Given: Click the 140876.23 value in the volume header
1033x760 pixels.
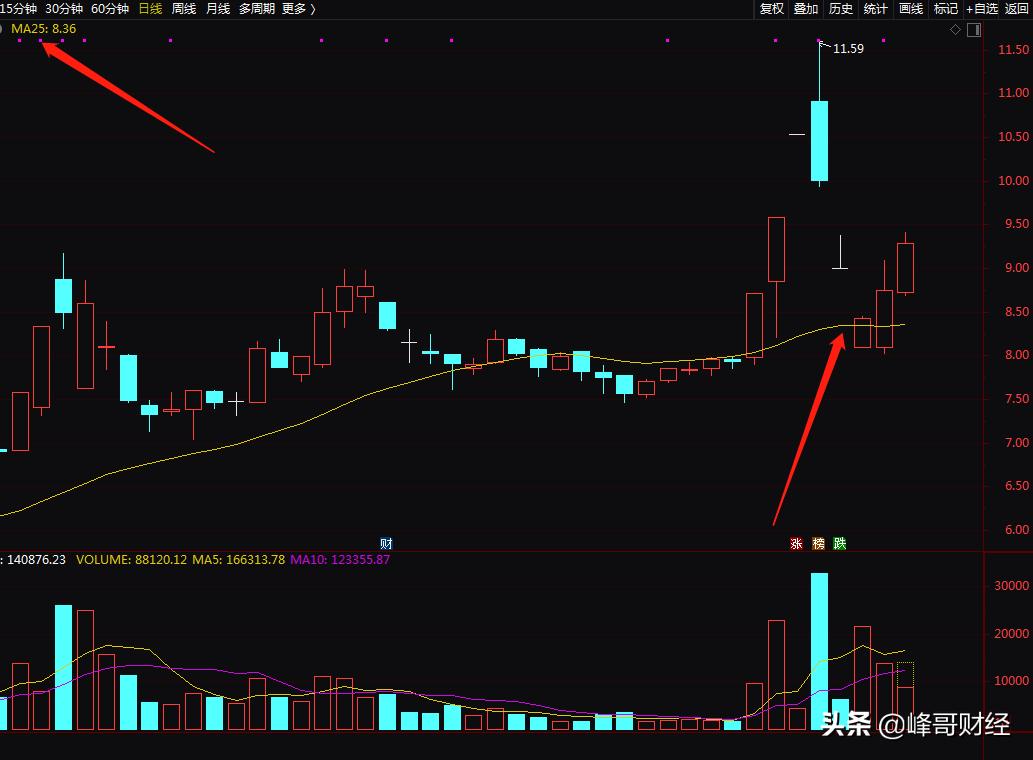Looking at the screenshot, I should tap(36, 560).
